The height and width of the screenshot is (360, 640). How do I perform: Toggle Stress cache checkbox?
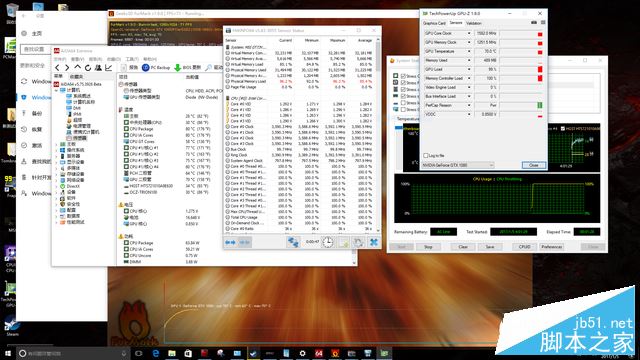(x=403, y=89)
